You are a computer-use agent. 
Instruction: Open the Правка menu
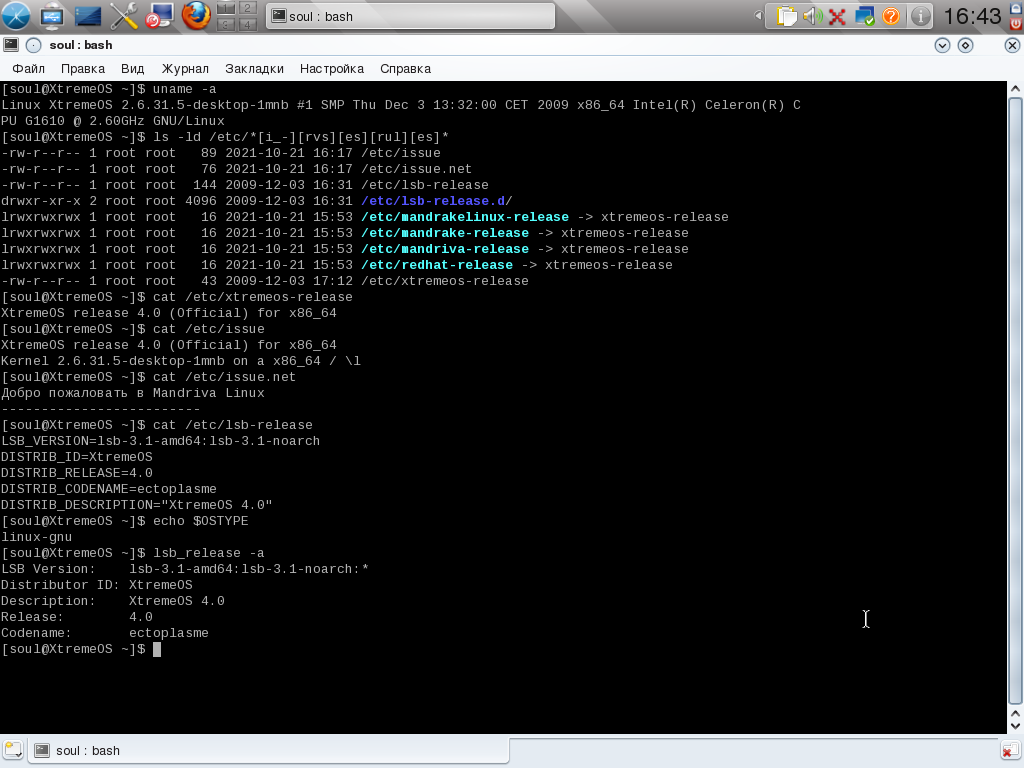(x=83, y=69)
